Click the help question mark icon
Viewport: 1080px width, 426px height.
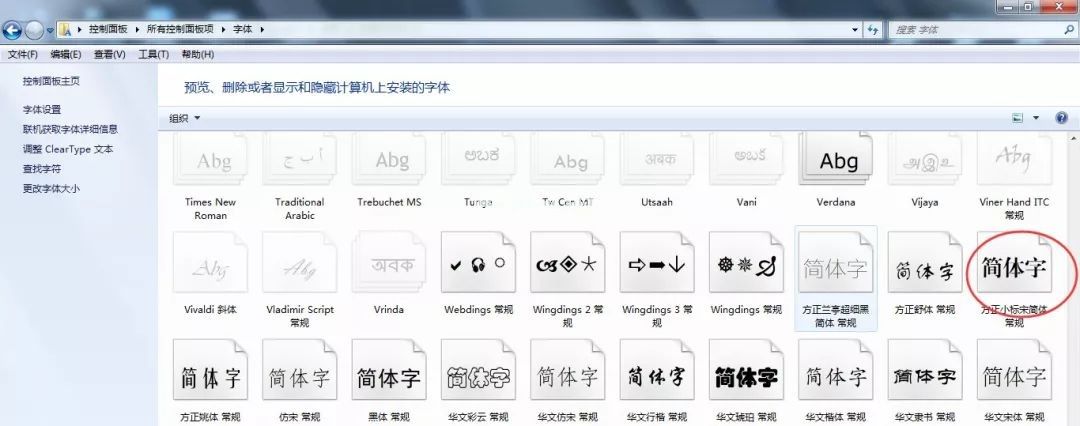(1062, 118)
